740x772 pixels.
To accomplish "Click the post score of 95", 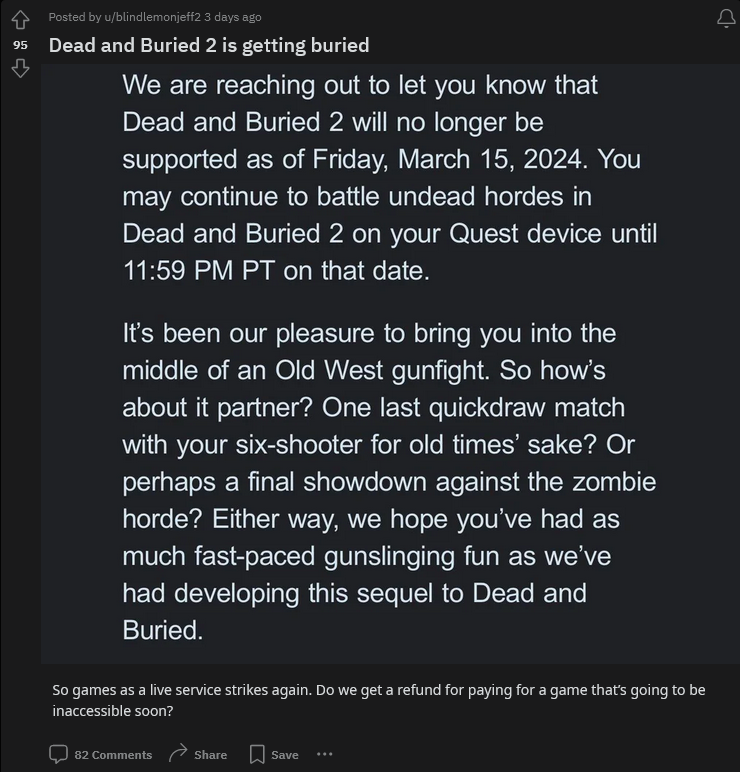I will click(20, 45).
